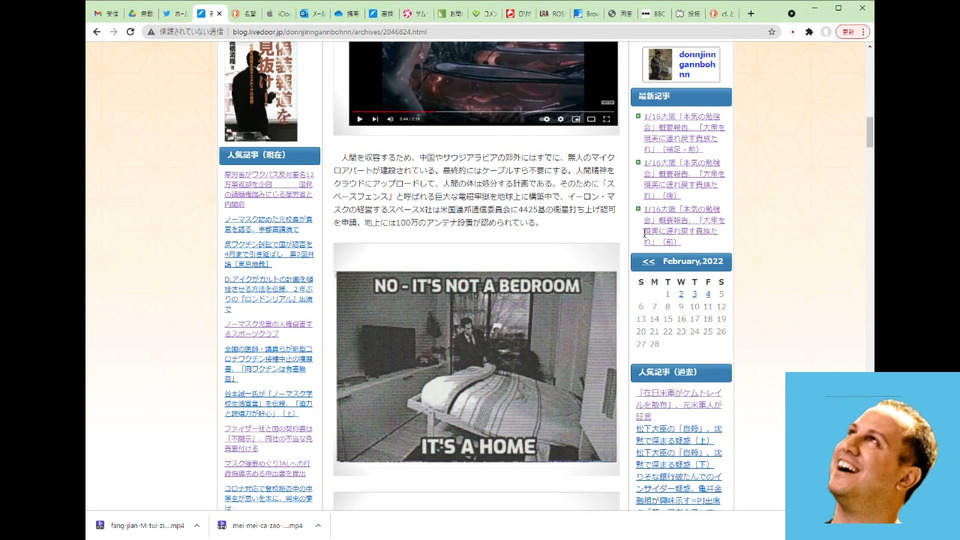Expand mei-mei-ca-zao mp4 download options

[x=318, y=525]
